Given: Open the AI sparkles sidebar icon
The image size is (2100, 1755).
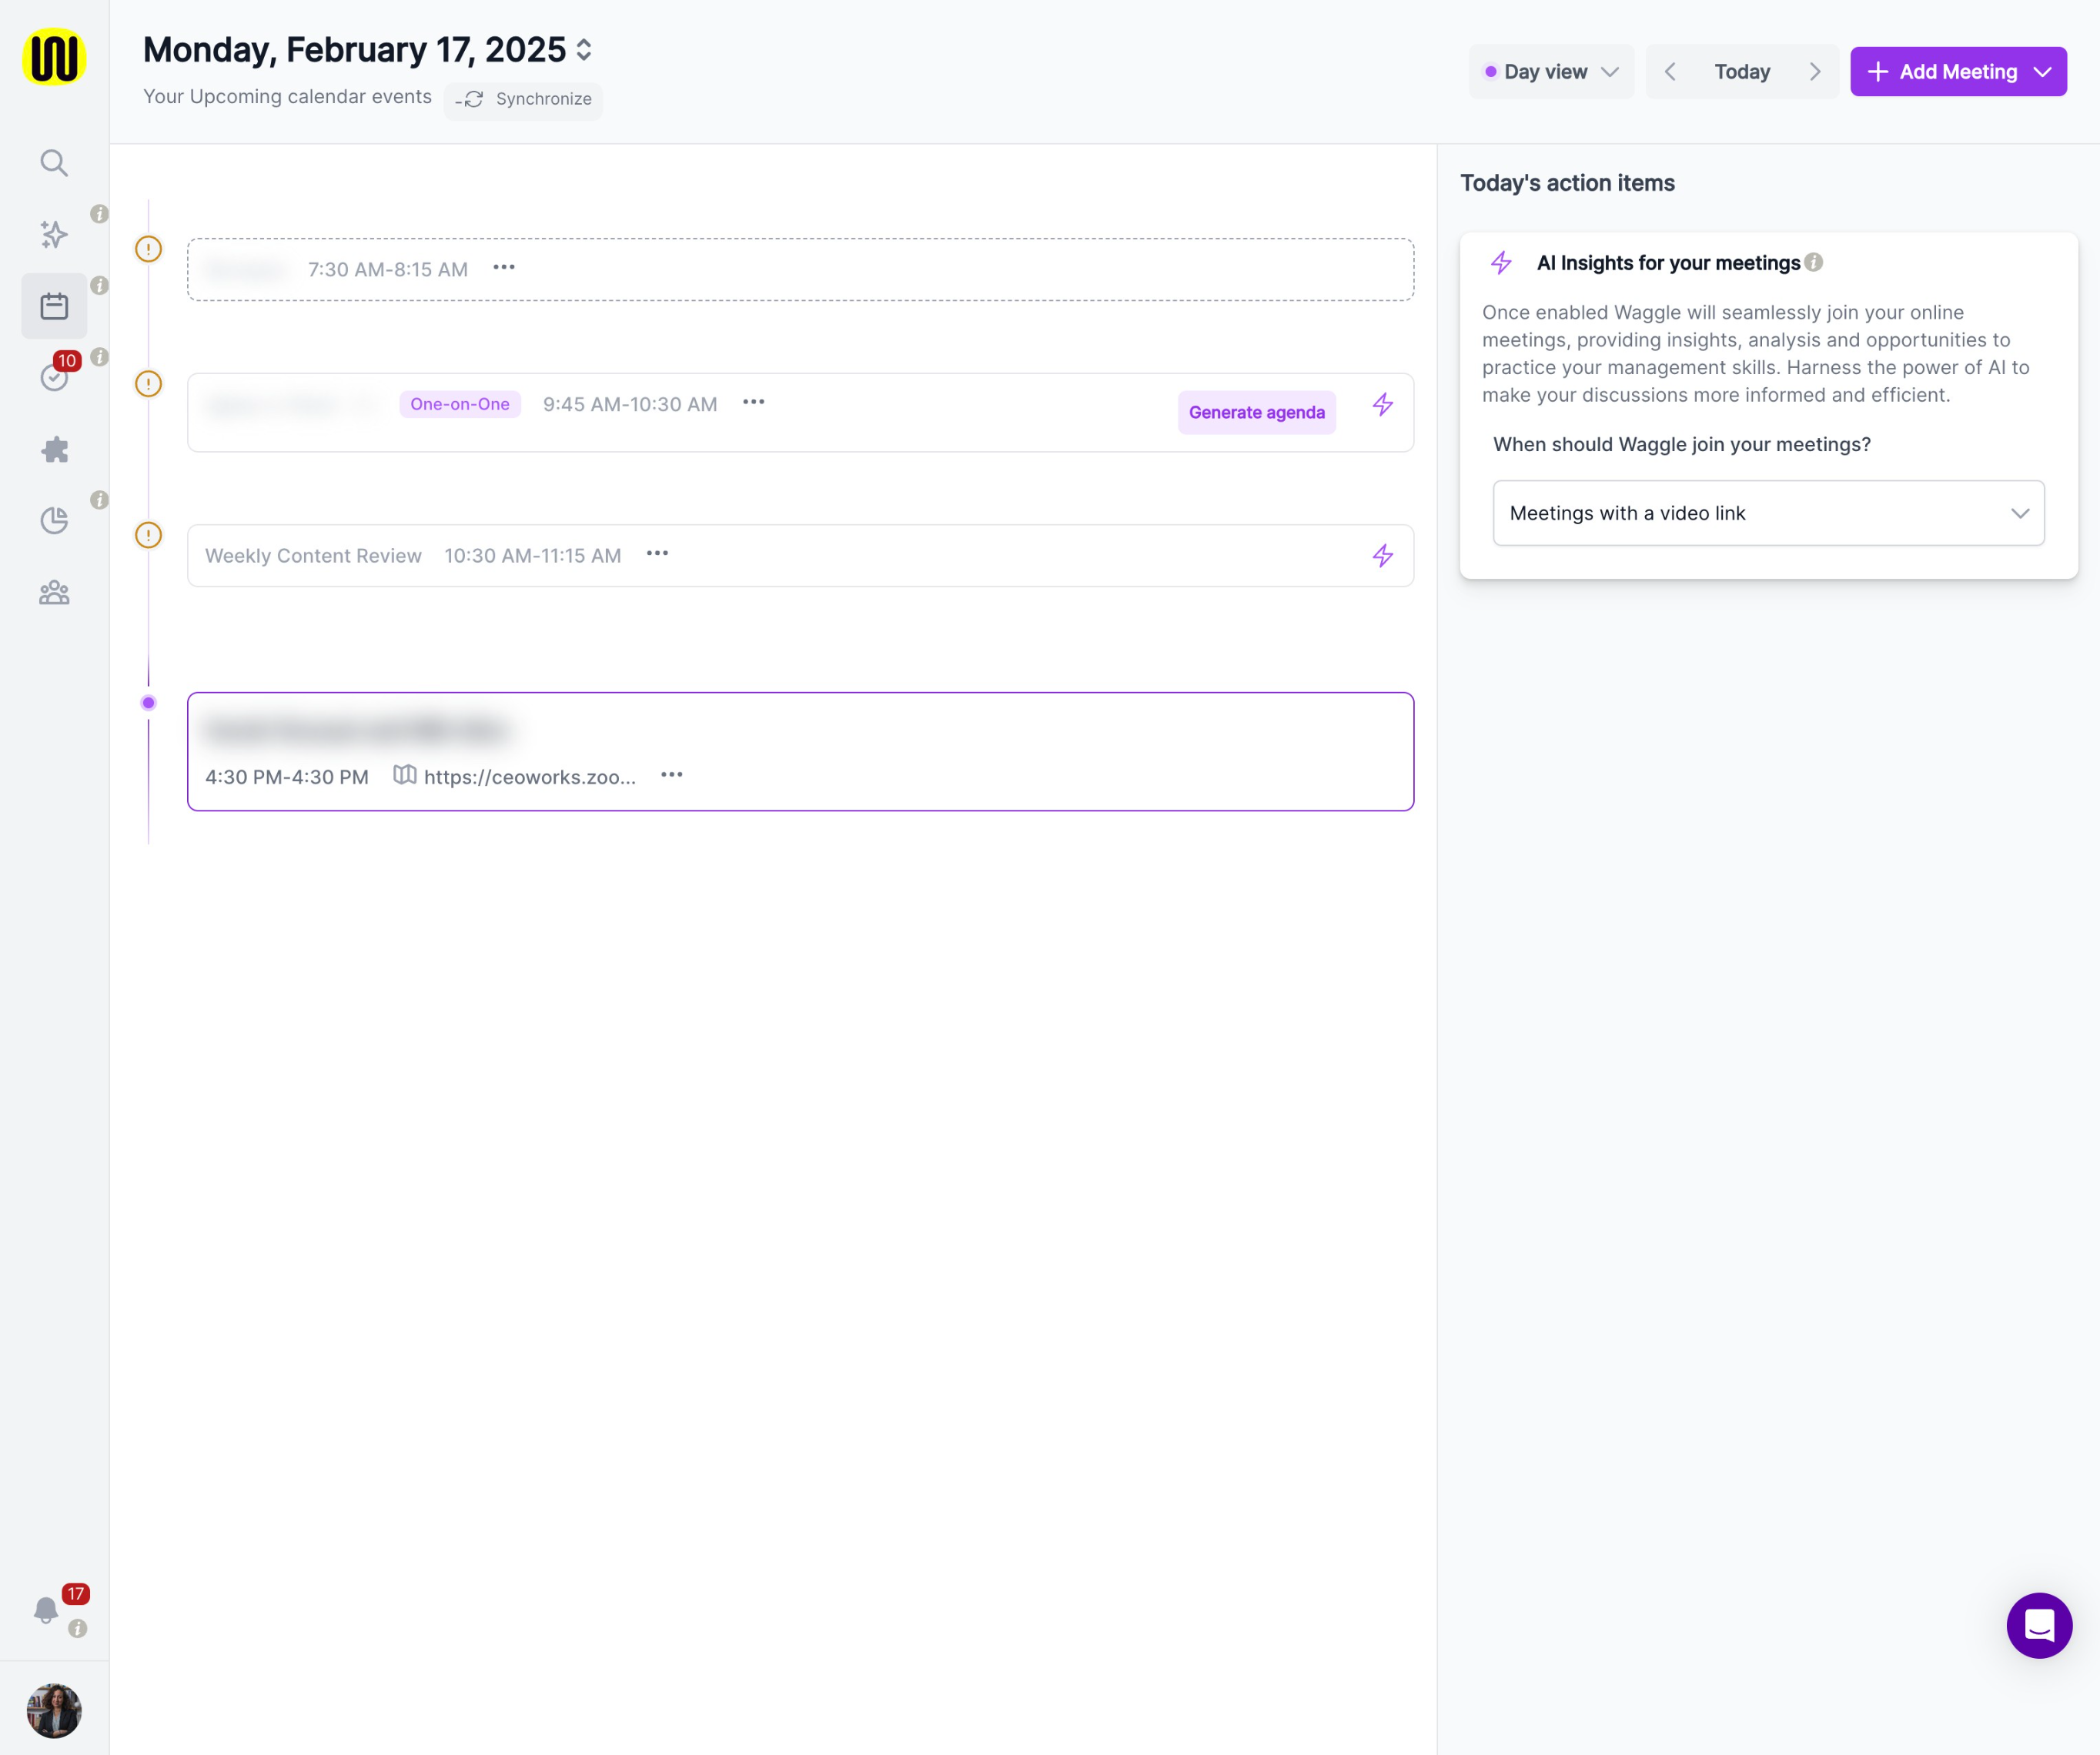Looking at the screenshot, I should [54, 234].
